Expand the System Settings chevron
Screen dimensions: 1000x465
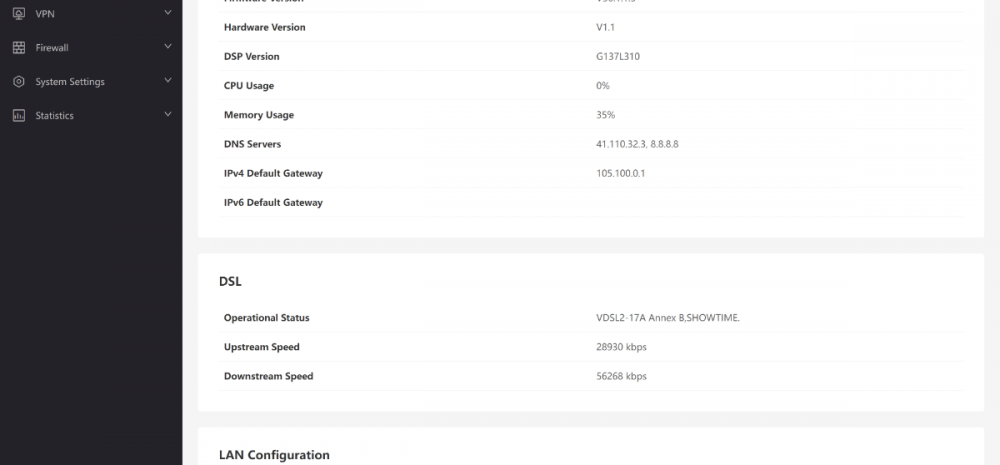pyautogui.click(x=167, y=81)
